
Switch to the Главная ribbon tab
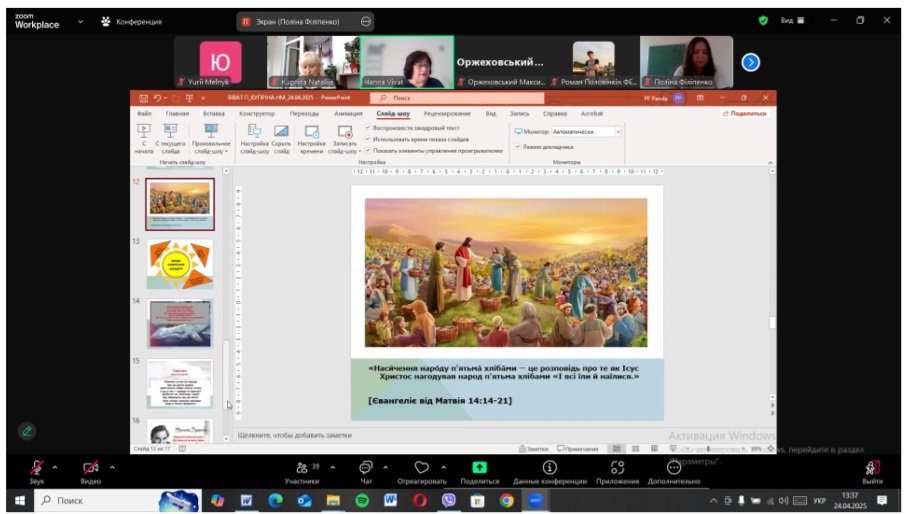pyautogui.click(x=177, y=114)
